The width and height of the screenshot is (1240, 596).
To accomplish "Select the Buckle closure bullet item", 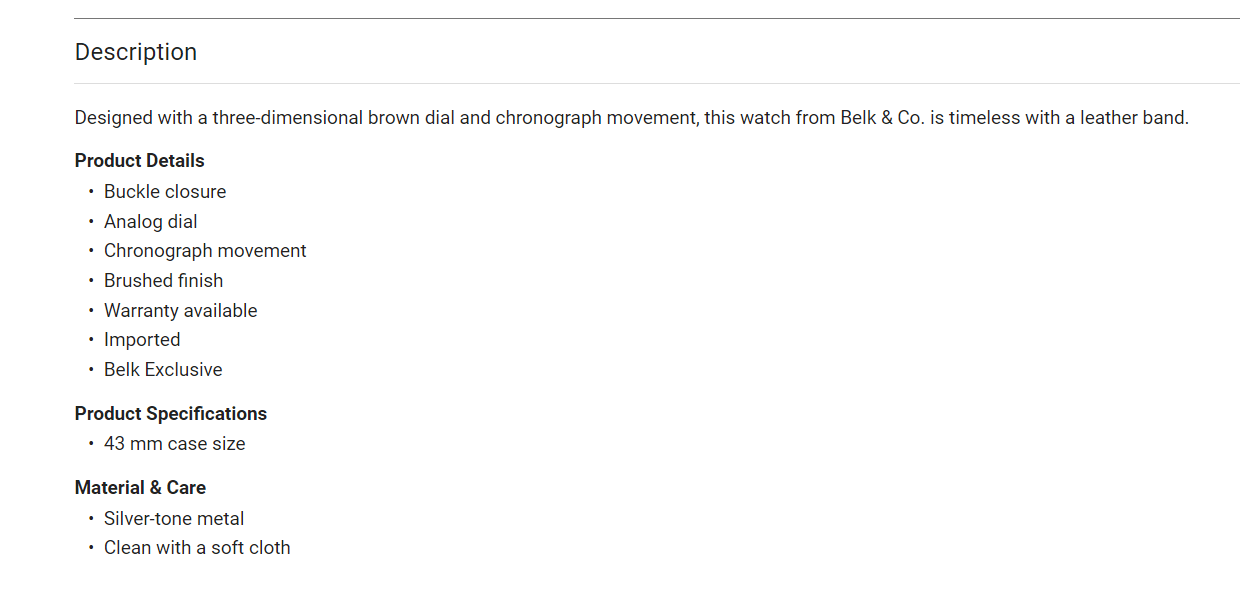I will click(165, 192).
